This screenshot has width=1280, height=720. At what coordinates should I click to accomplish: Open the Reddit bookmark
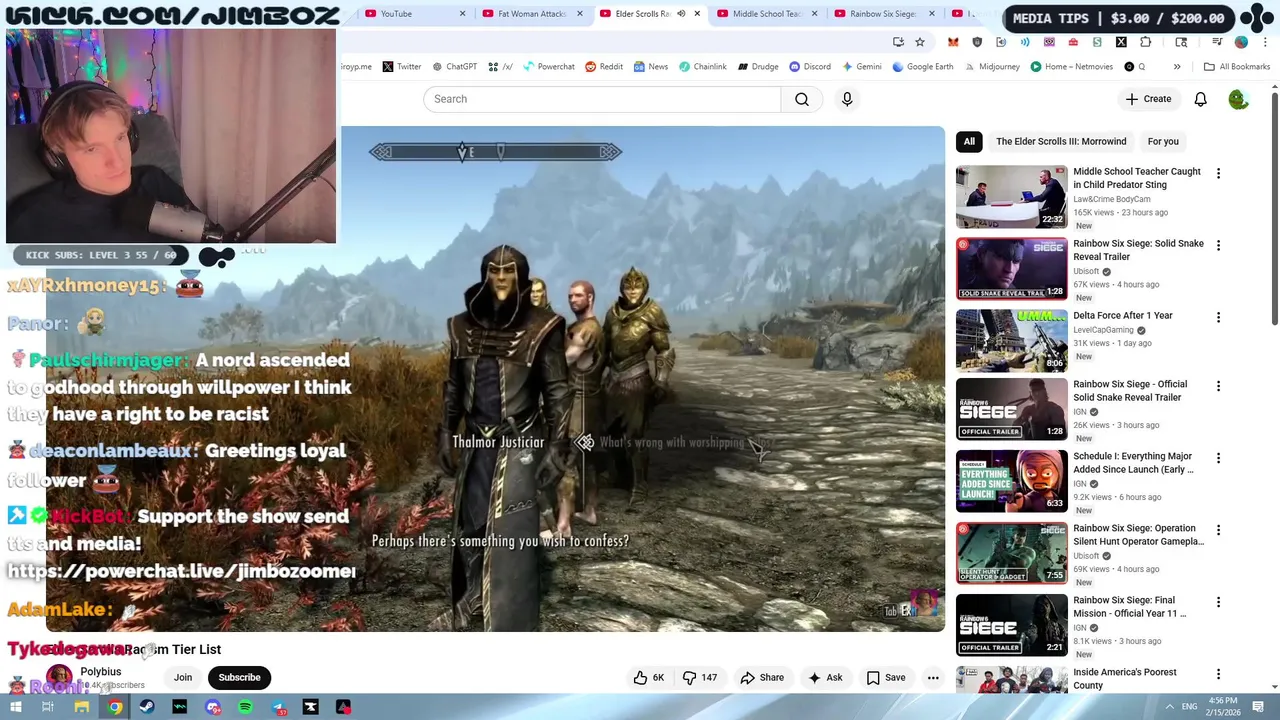tap(604, 67)
